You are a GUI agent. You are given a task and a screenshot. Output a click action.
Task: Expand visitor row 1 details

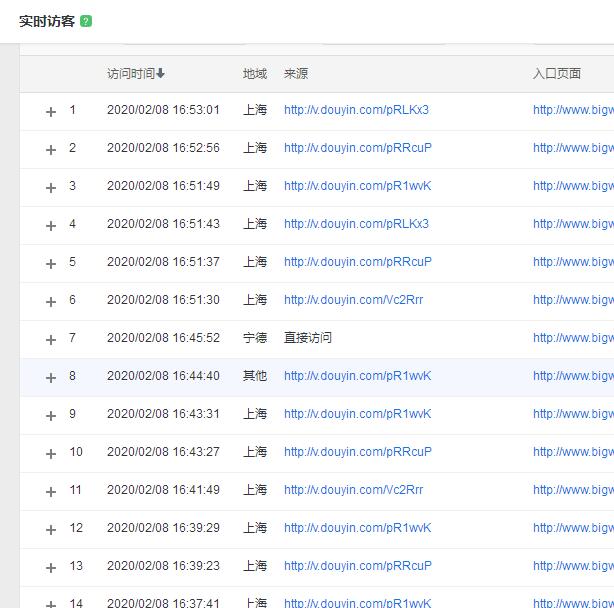(x=51, y=112)
